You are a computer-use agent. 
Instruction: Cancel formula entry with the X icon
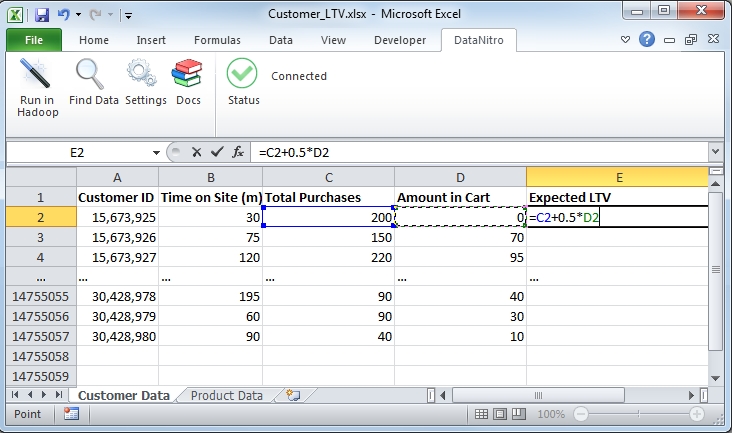coord(197,152)
